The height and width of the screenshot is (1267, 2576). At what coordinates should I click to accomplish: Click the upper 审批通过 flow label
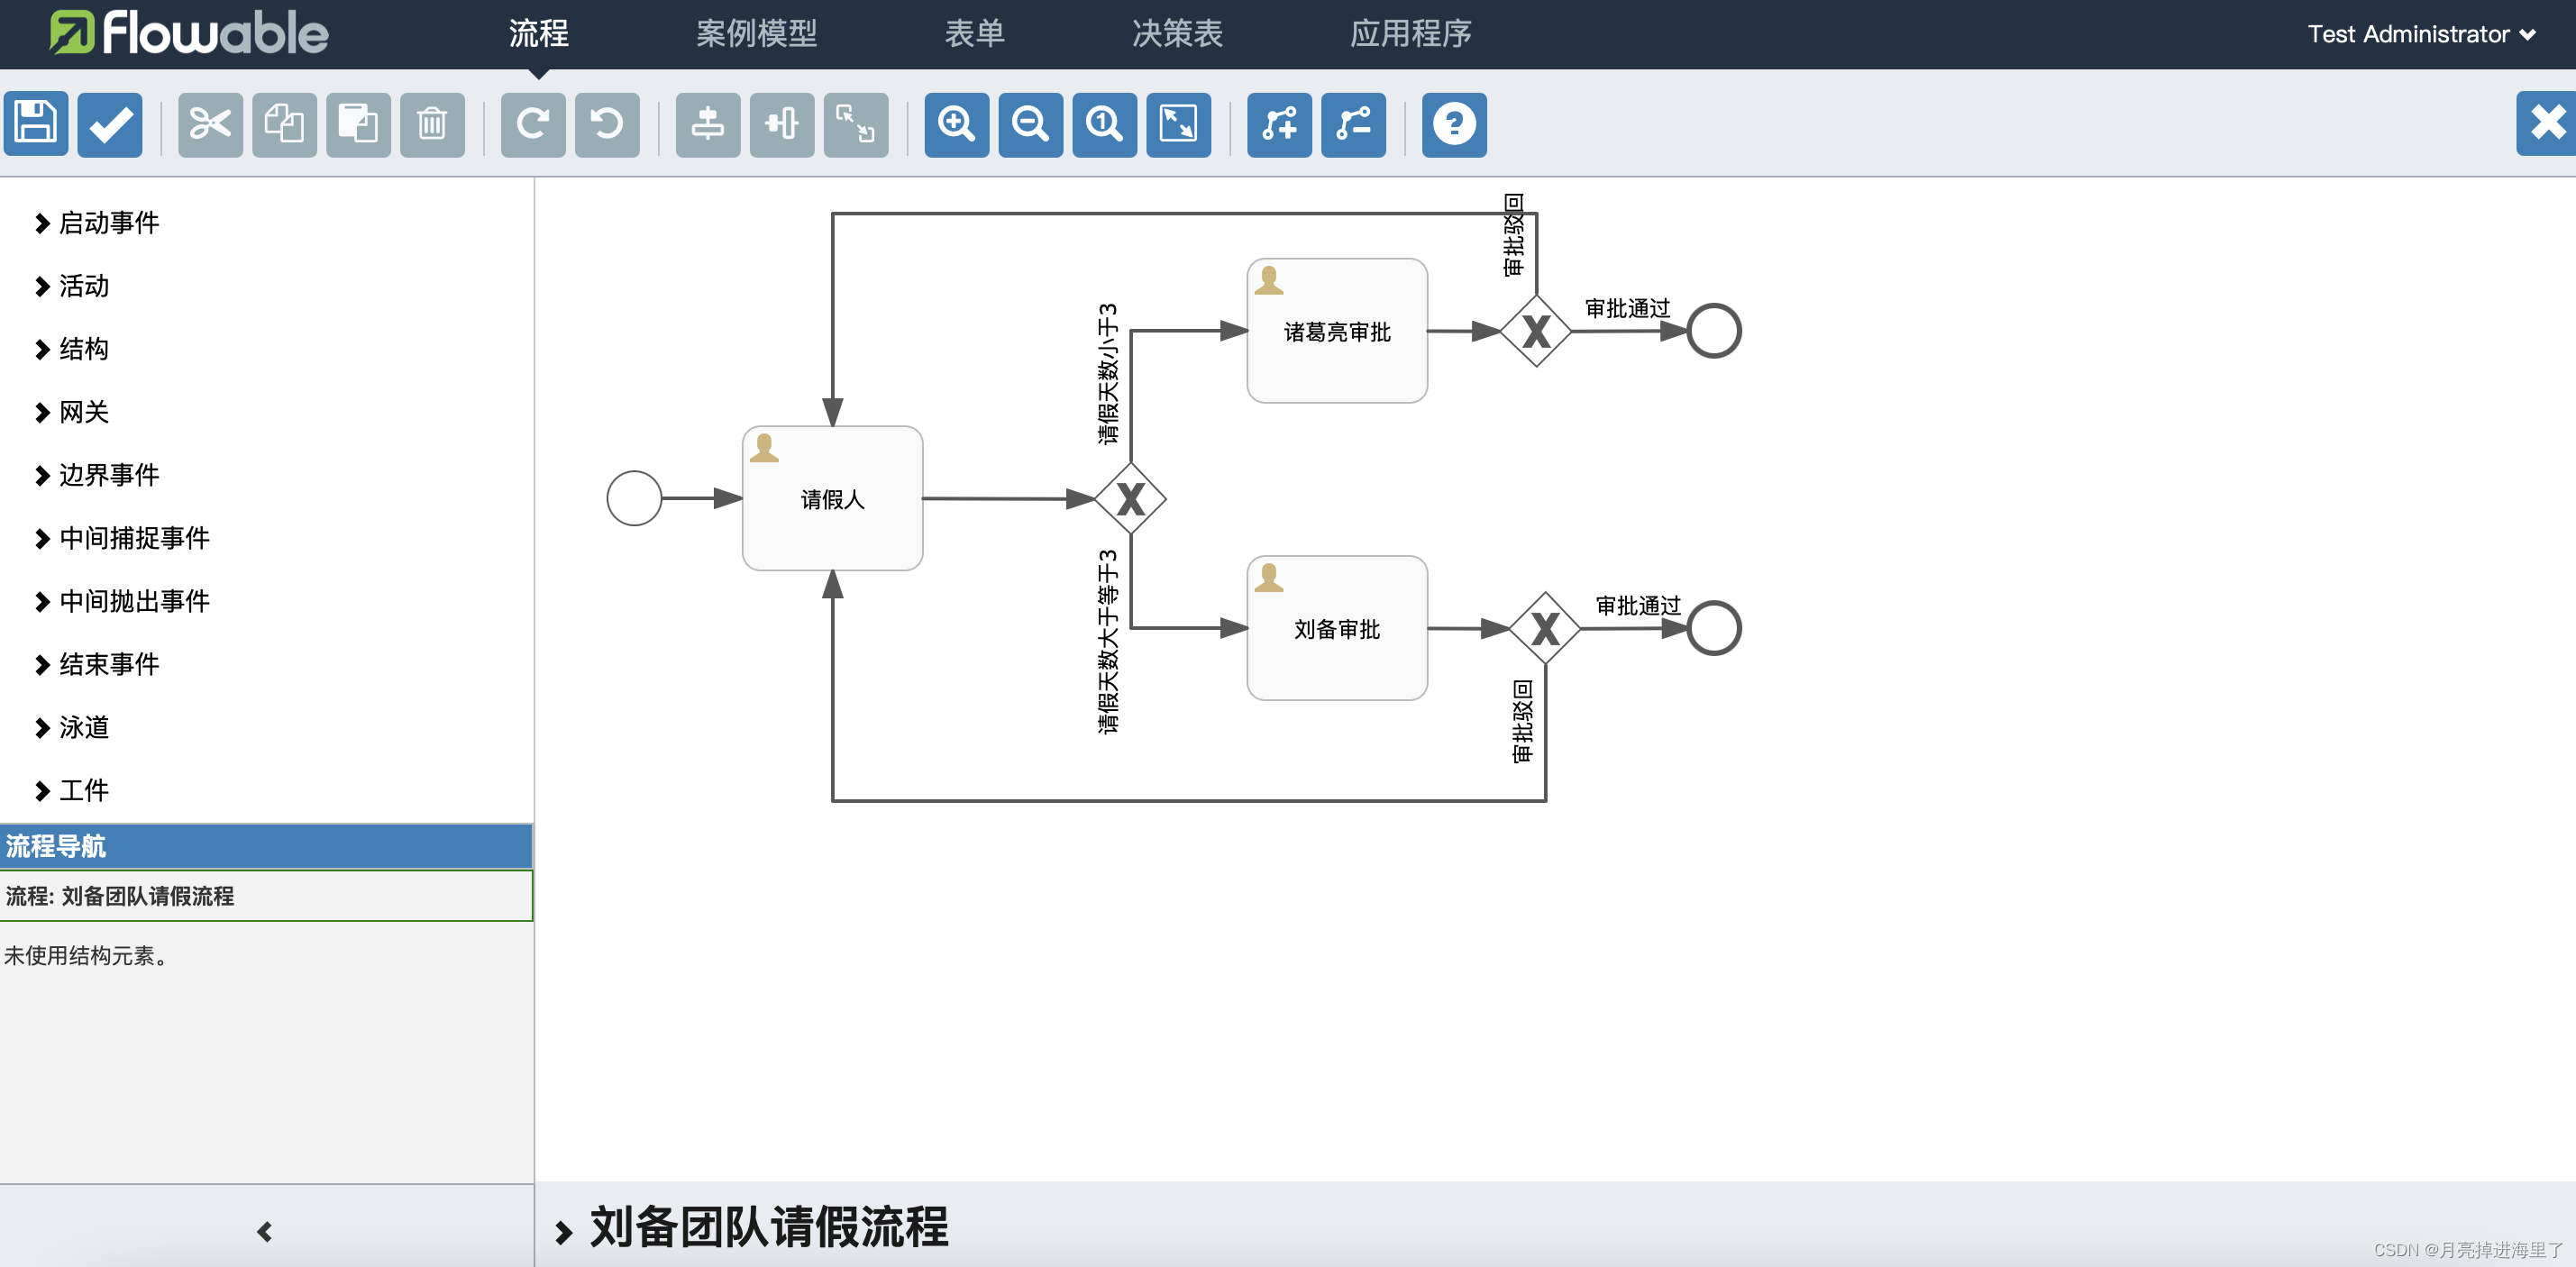1627,308
